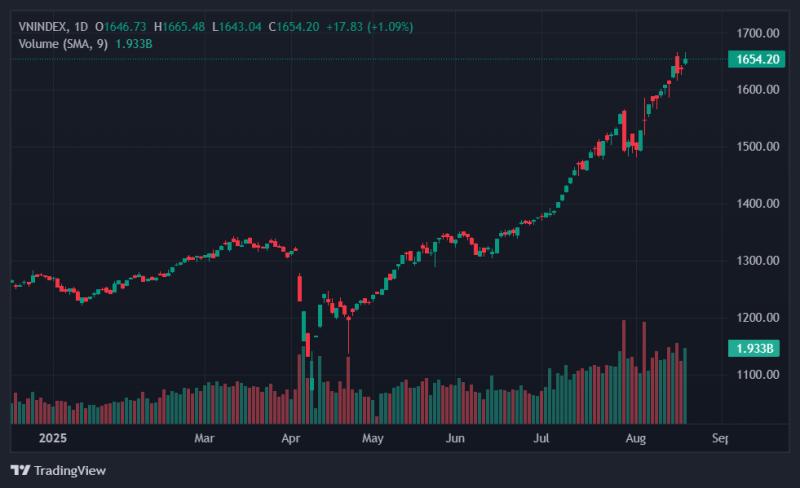Click the VNINDEX symbol label
This screenshot has width=800, height=488.
pos(44,27)
